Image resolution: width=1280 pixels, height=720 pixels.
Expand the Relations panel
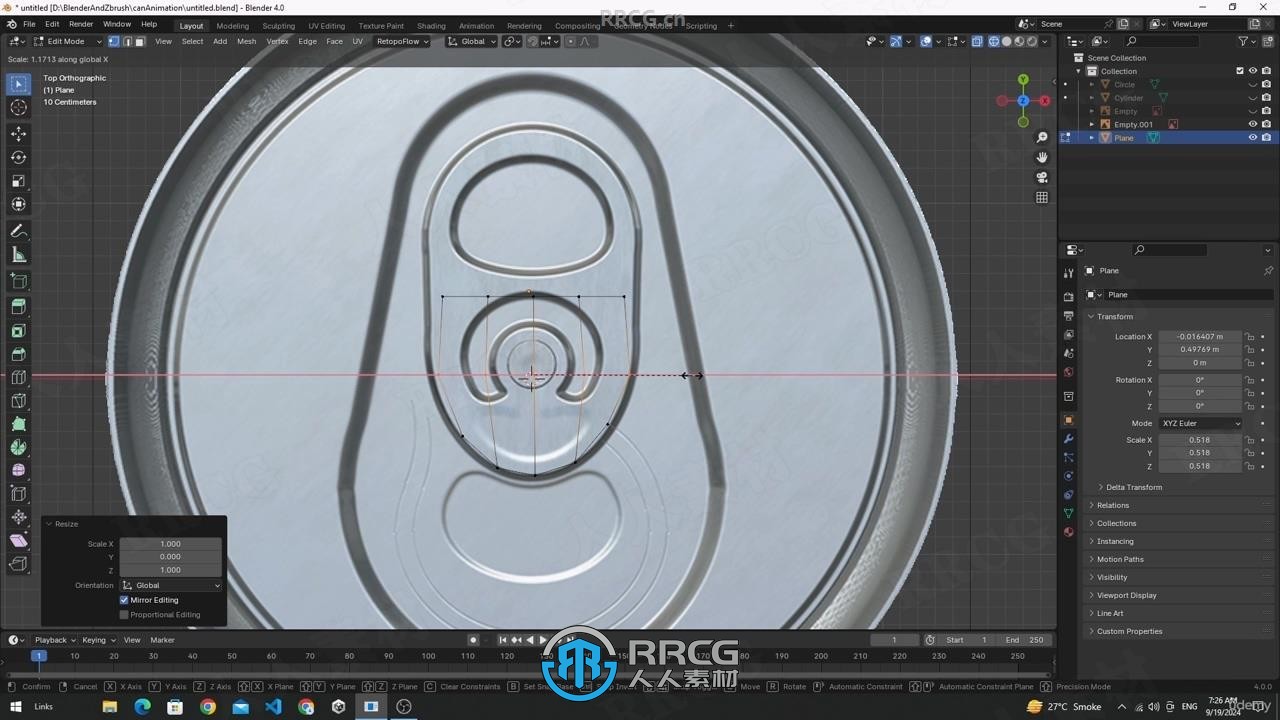(x=1112, y=505)
